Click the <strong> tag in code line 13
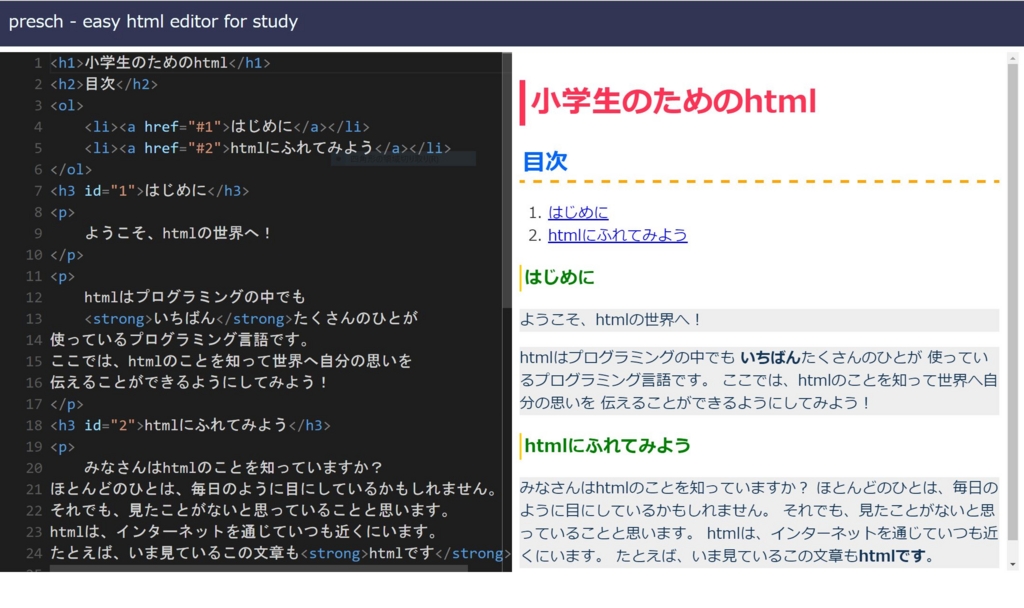 point(119,319)
